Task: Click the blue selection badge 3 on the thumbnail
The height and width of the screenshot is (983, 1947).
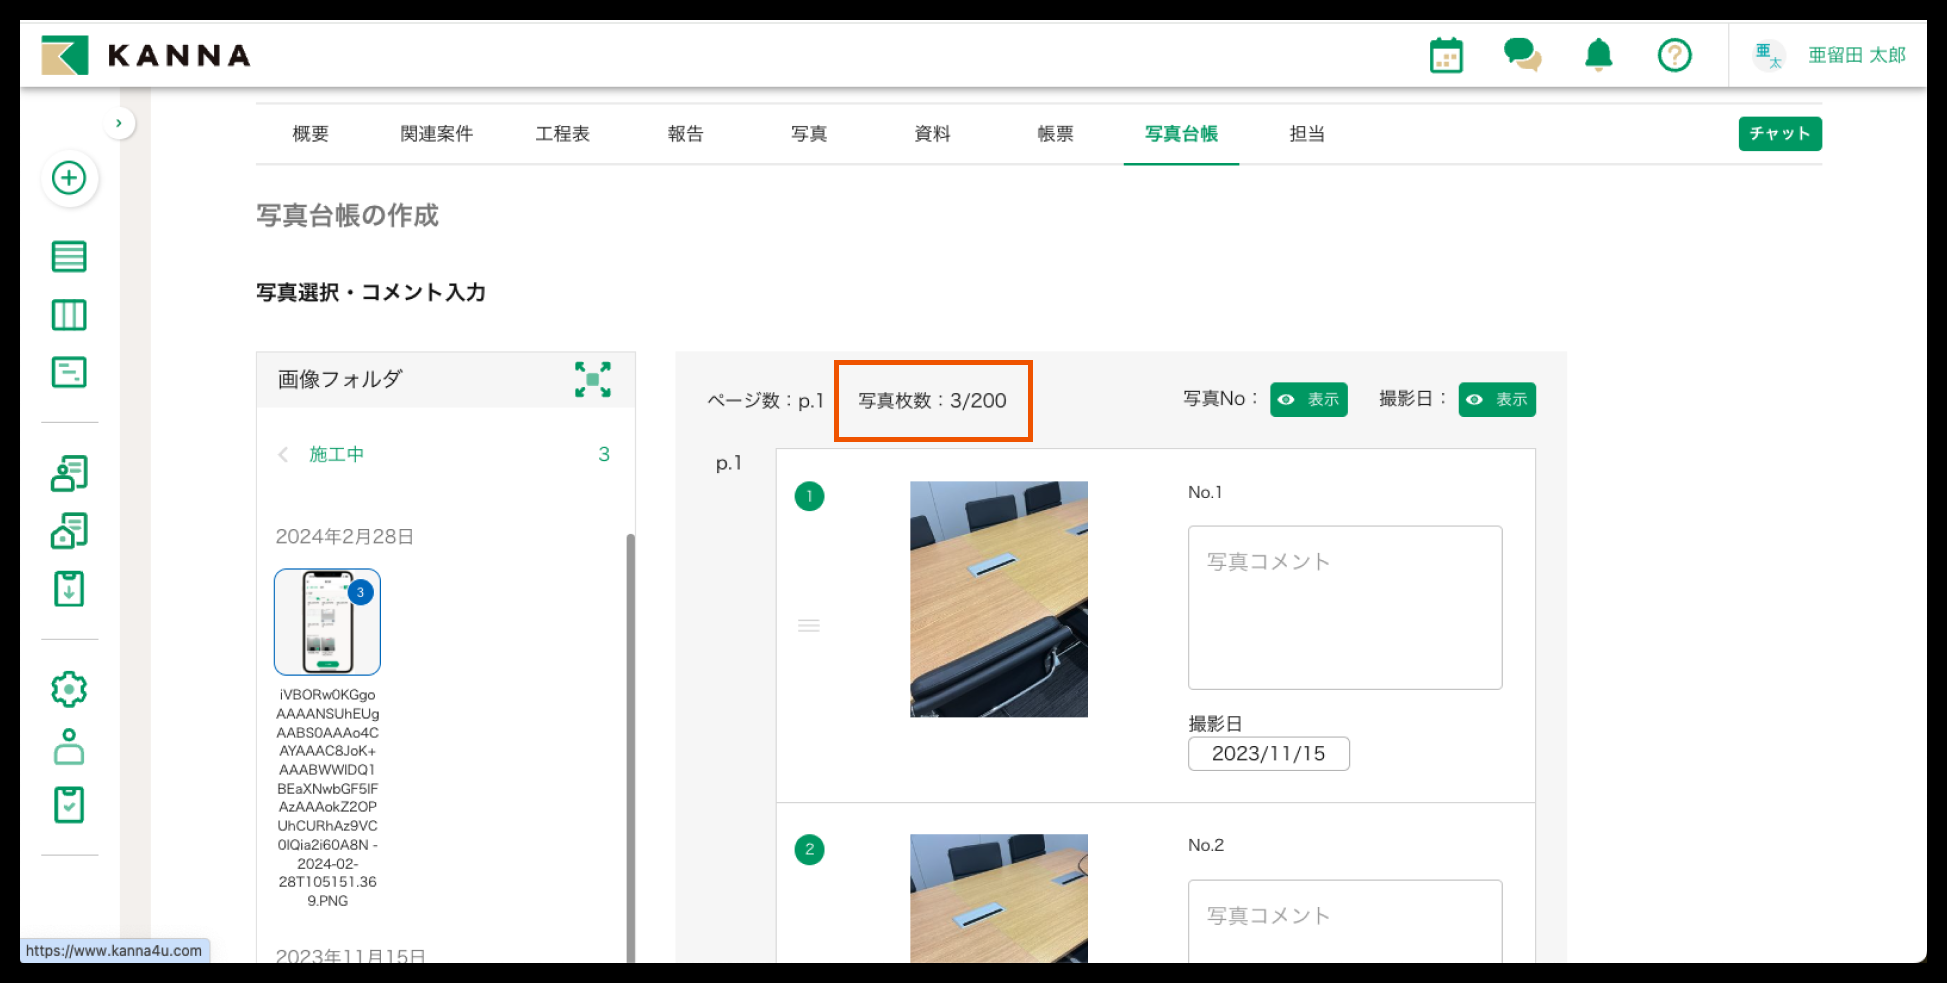Action: click(361, 593)
